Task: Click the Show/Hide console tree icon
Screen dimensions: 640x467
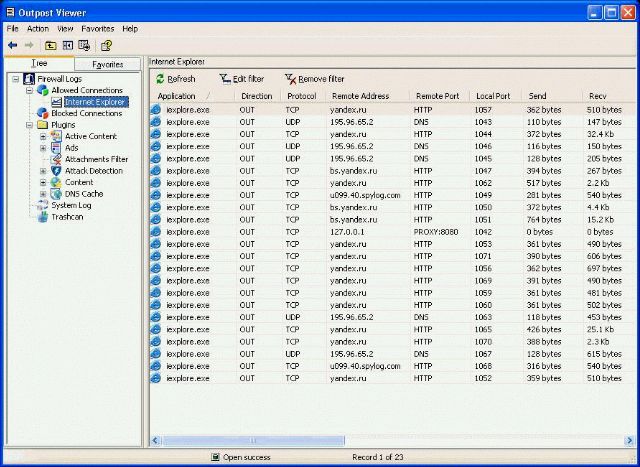Action: pyautogui.click(x=68, y=45)
